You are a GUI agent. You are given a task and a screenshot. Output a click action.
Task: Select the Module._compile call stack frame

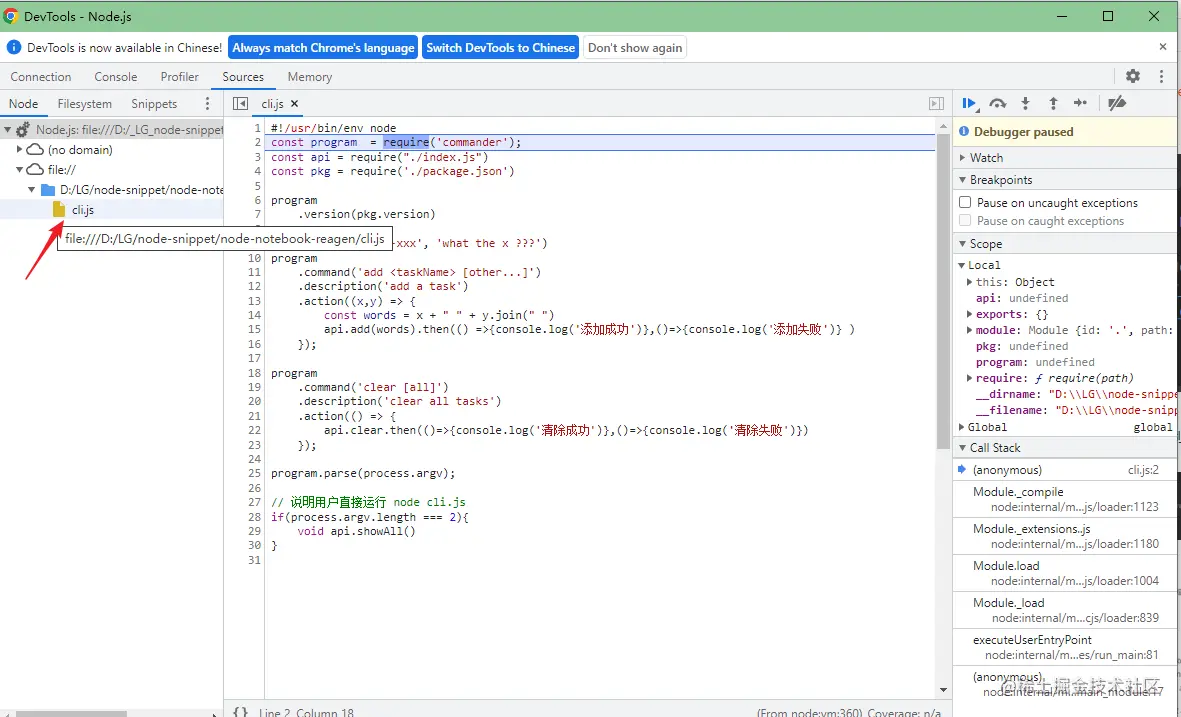pyautogui.click(x=1066, y=499)
